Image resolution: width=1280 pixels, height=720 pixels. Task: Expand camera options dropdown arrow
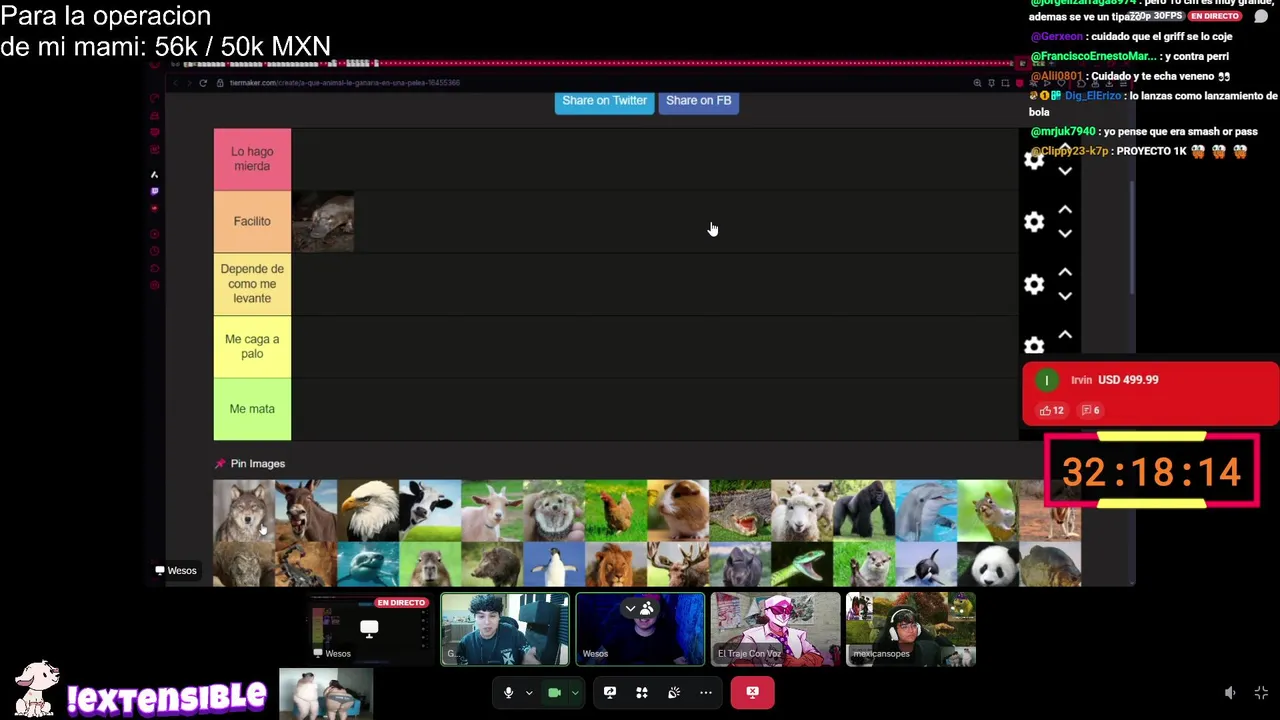pos(575,692)
